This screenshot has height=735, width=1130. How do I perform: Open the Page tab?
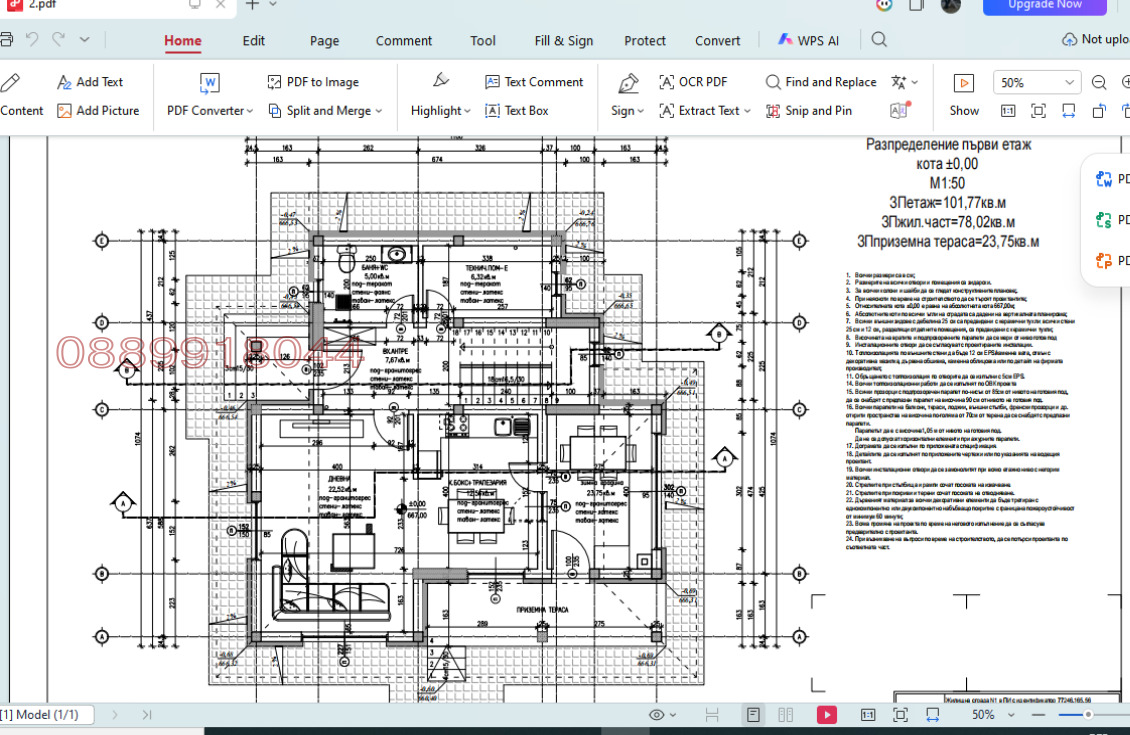click(x=324, y=41)
